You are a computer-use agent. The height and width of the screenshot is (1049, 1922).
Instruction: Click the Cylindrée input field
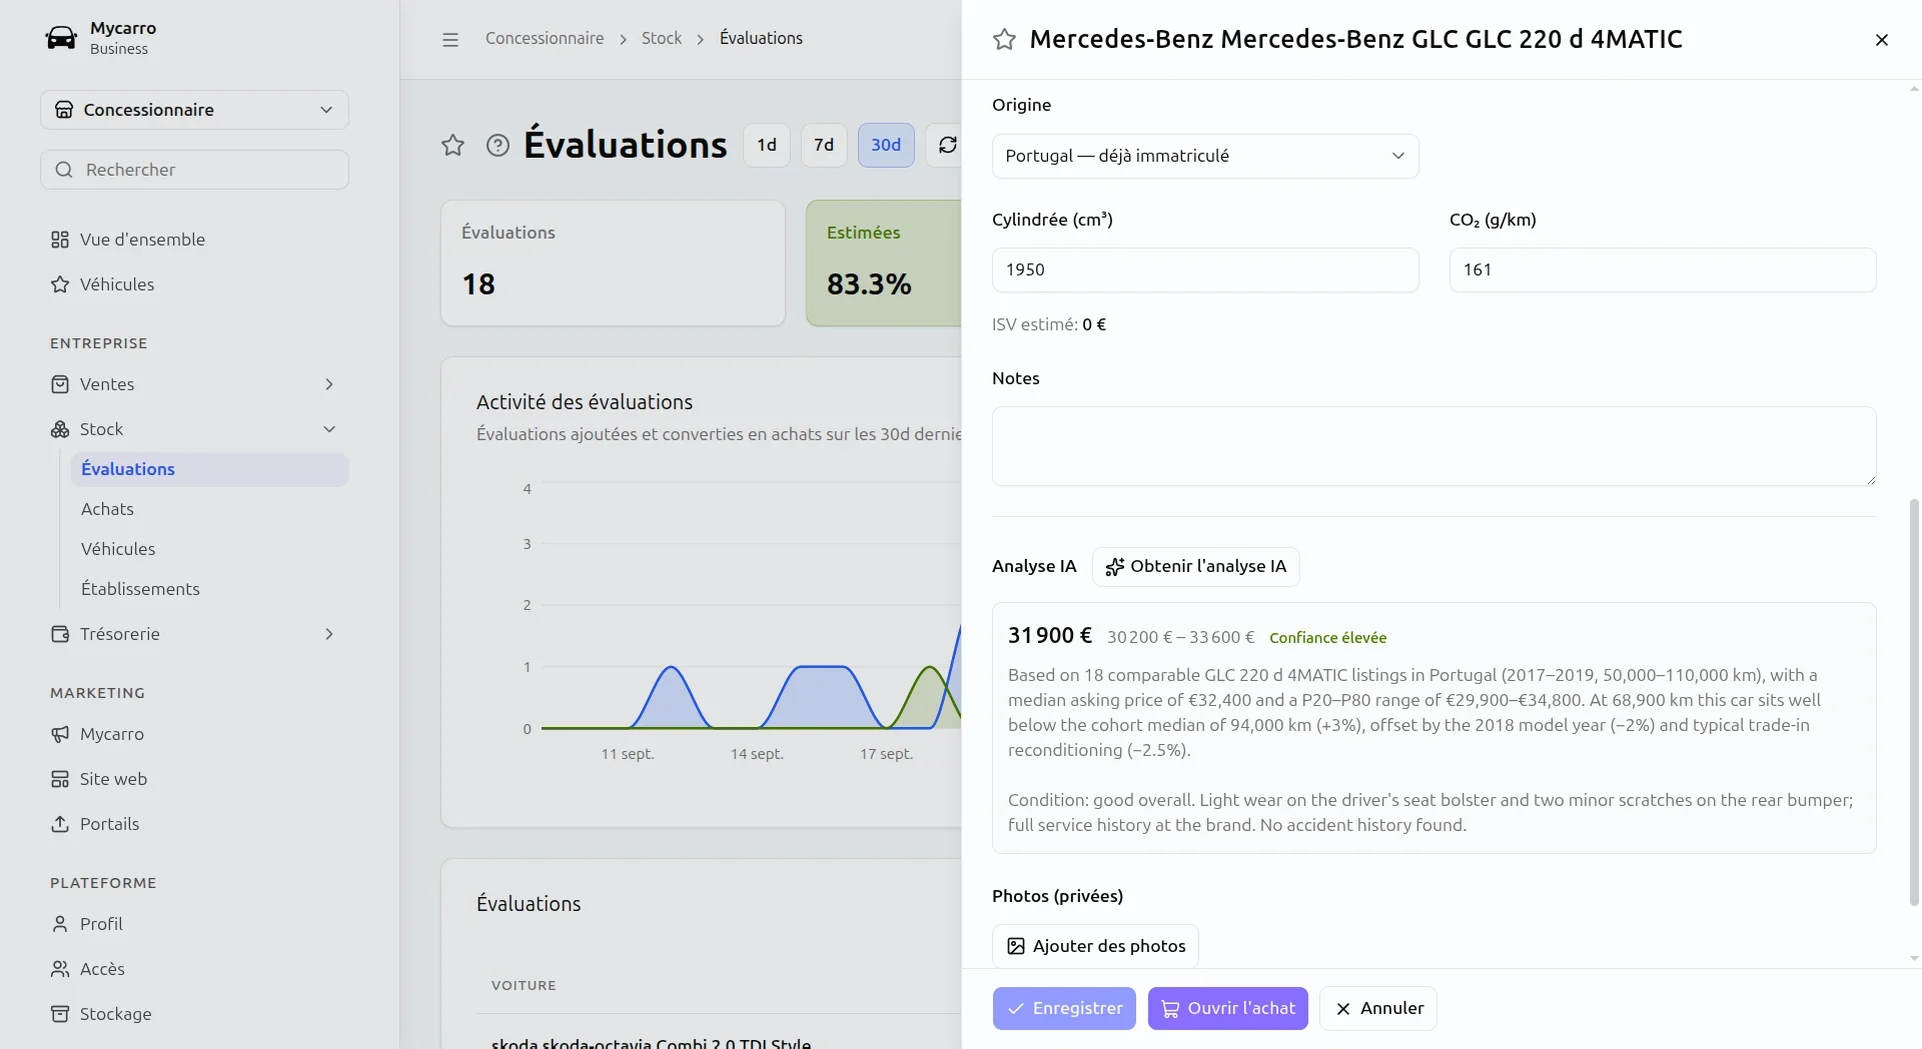click(x=1205, y=270)
